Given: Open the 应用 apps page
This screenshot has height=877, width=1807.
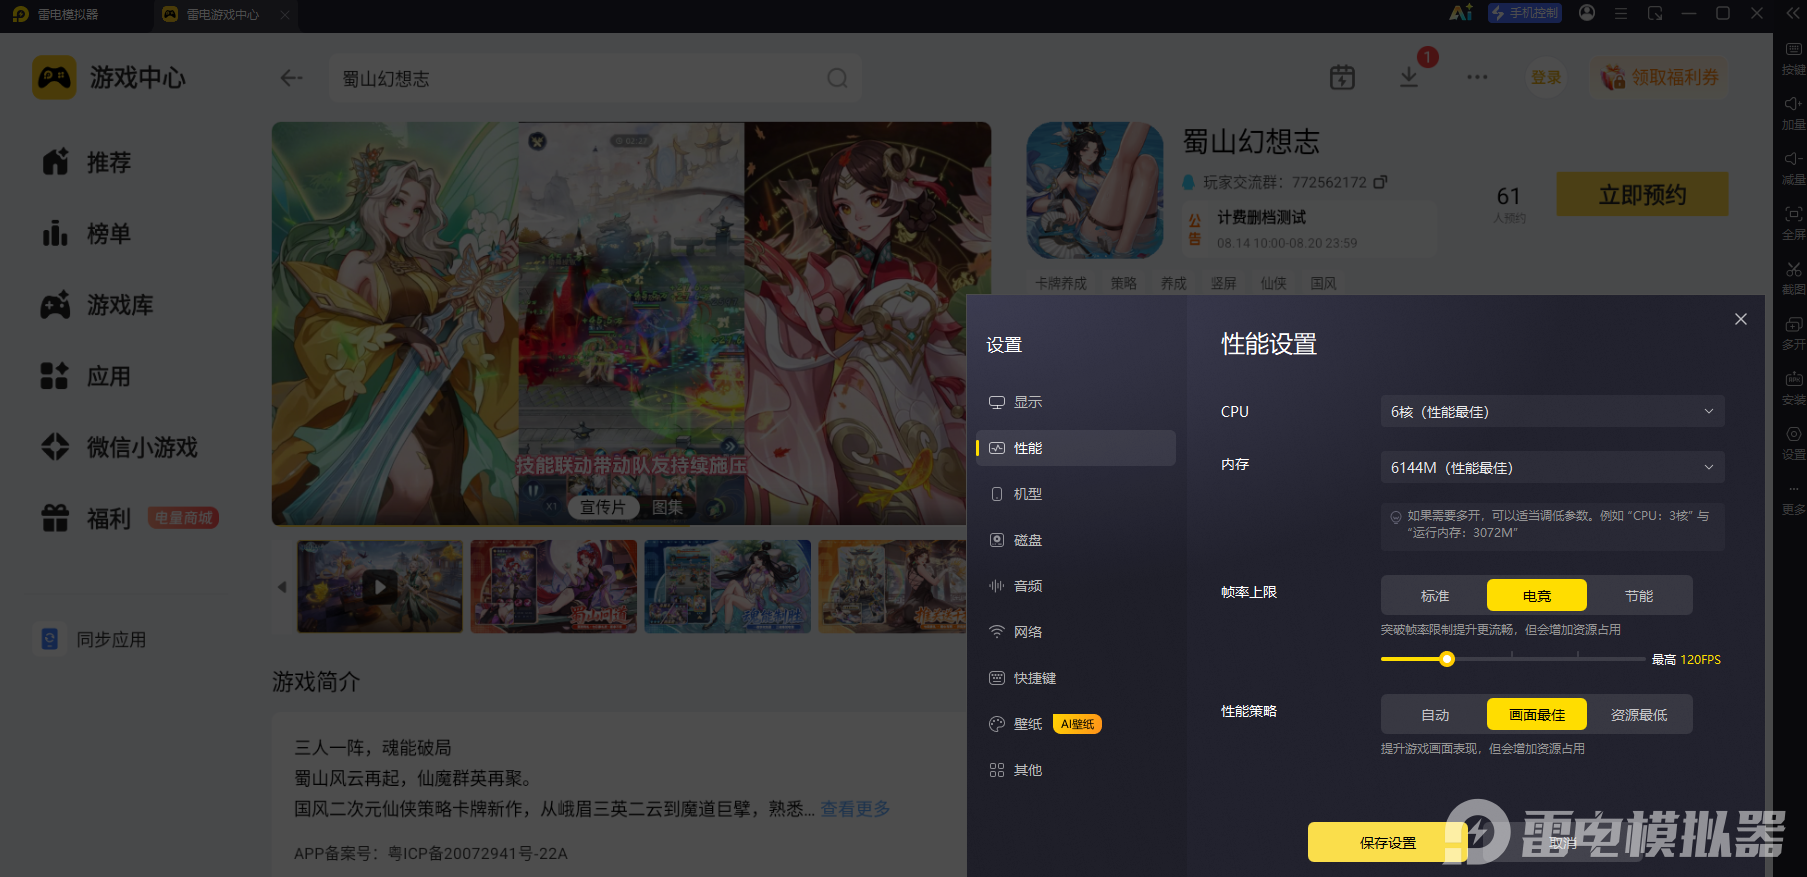Looking at the screenshot, I should tap(87, 377).
